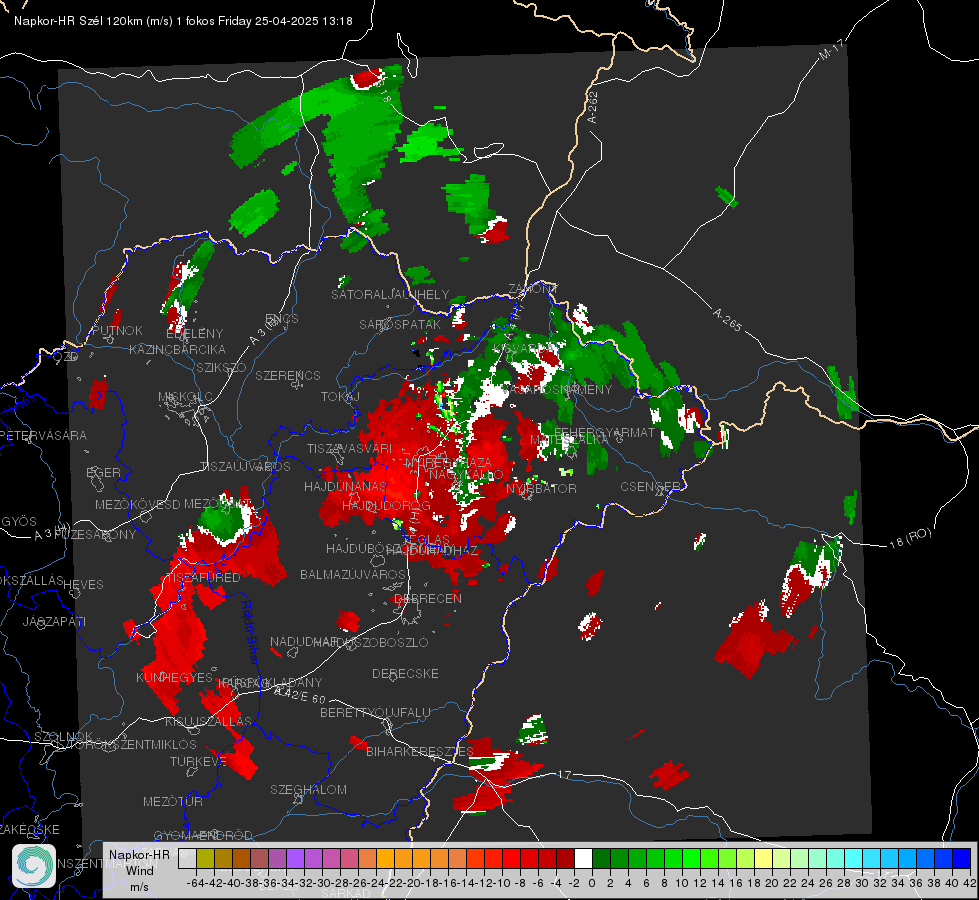
Task: Click the ZÁHONY label
Action: point(533,289)
